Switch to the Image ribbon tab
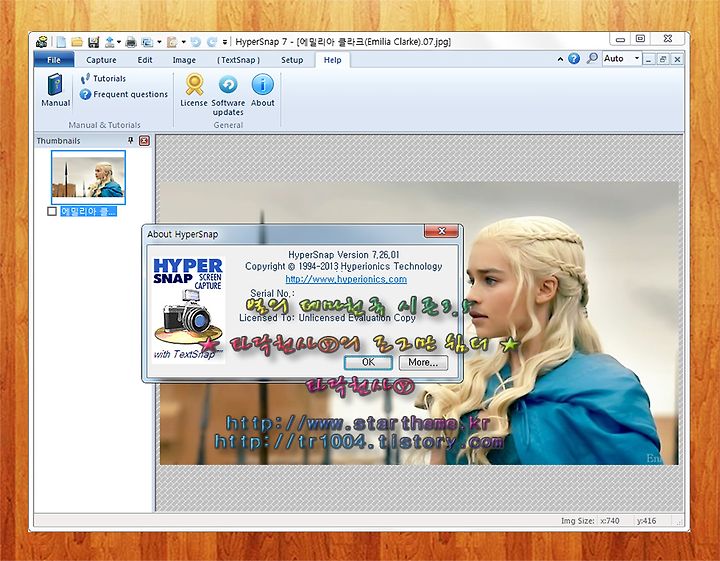 click(x=184, y=60)
